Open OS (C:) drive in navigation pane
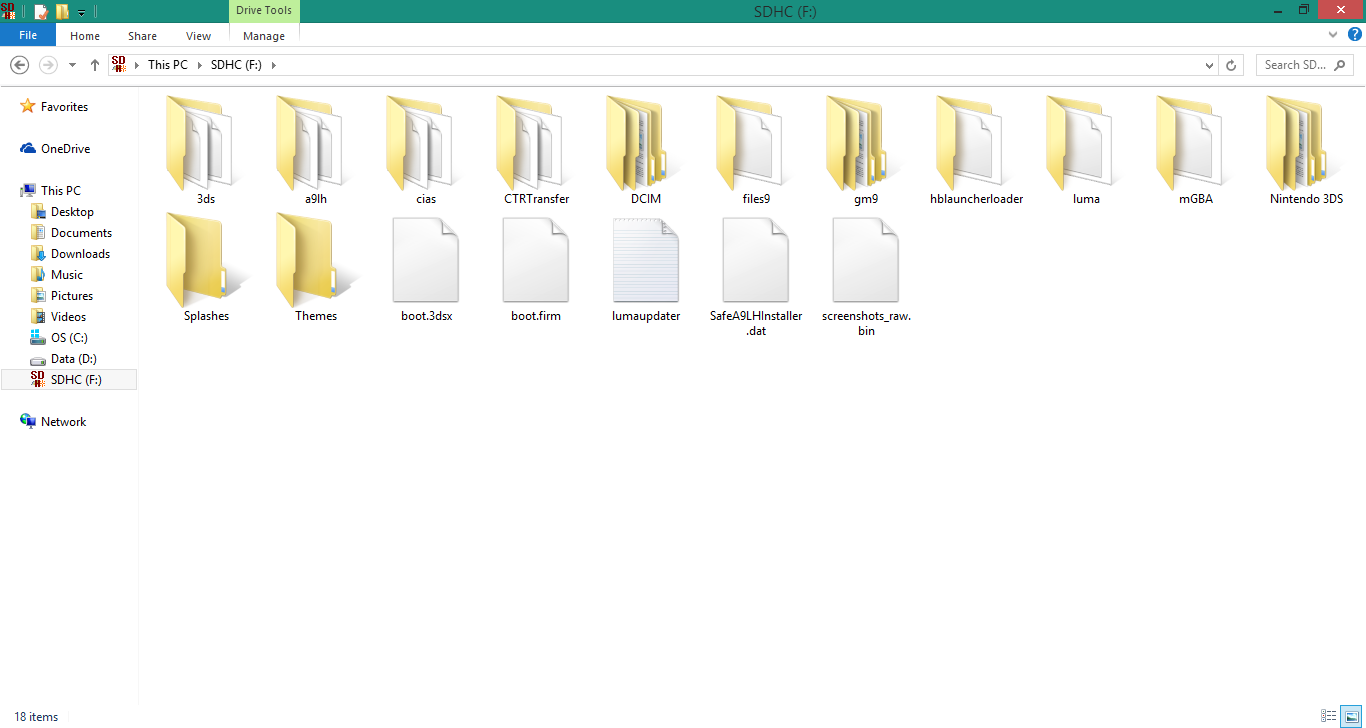Viewport: 1366px width, 728px height. [68, 338]
